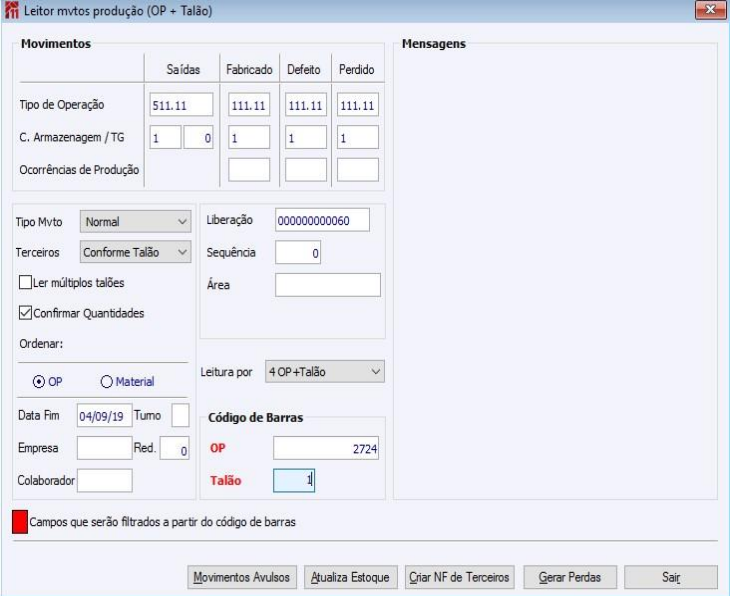Click Perdido C. Armazenagem field
Screen dimensions: 730x596
pos(358,137)
